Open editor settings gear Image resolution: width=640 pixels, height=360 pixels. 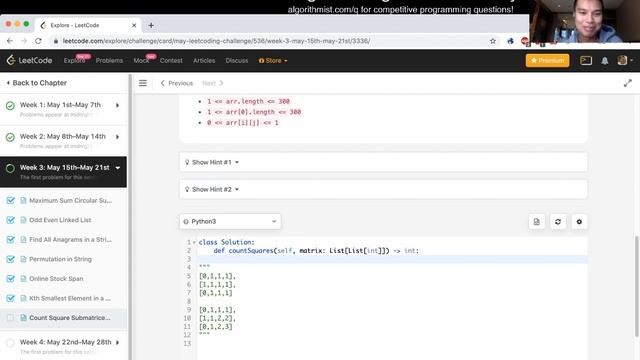tap(579, 222)
